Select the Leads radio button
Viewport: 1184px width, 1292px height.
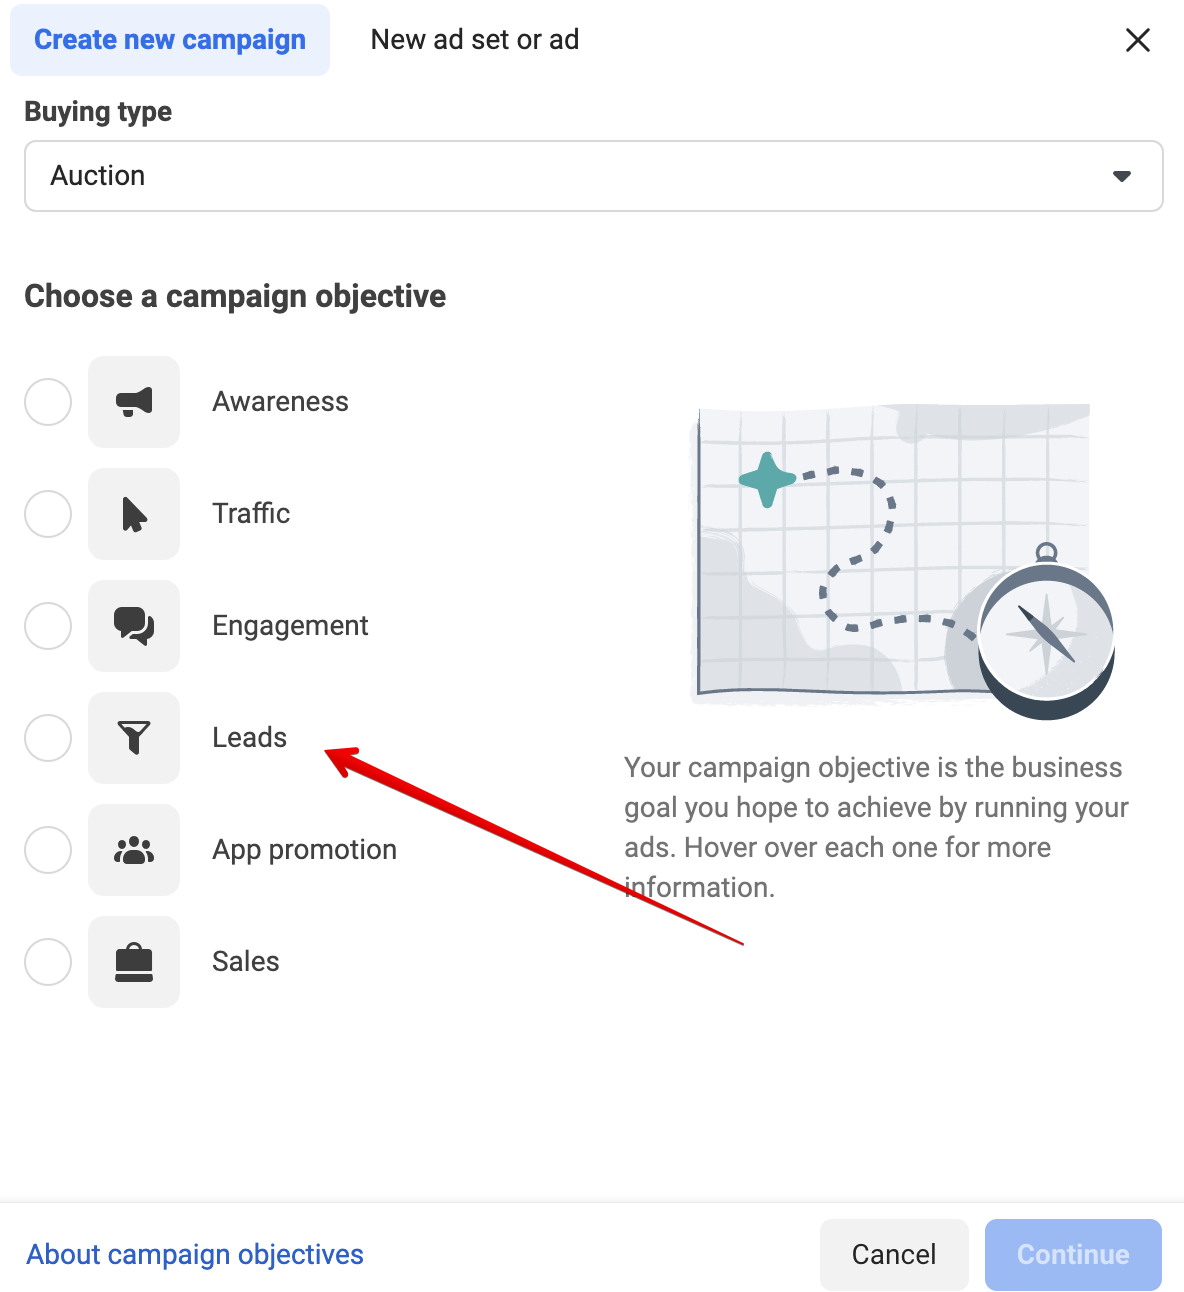pos(48,738)
